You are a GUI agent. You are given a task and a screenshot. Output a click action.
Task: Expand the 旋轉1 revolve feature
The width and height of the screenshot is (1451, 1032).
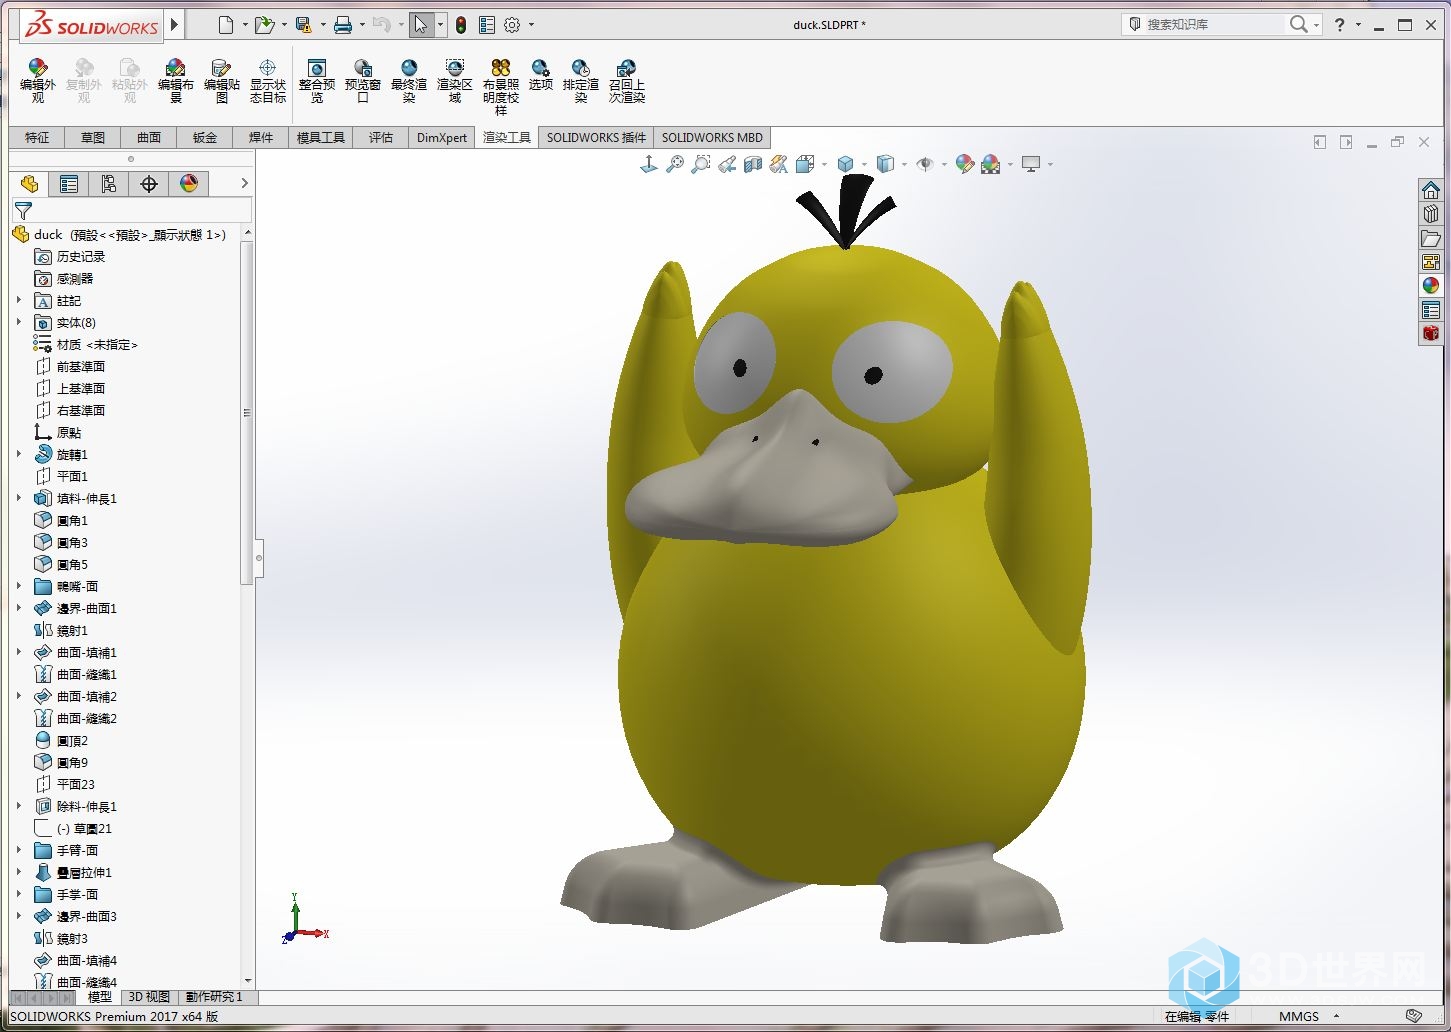(x=19, y=454)
